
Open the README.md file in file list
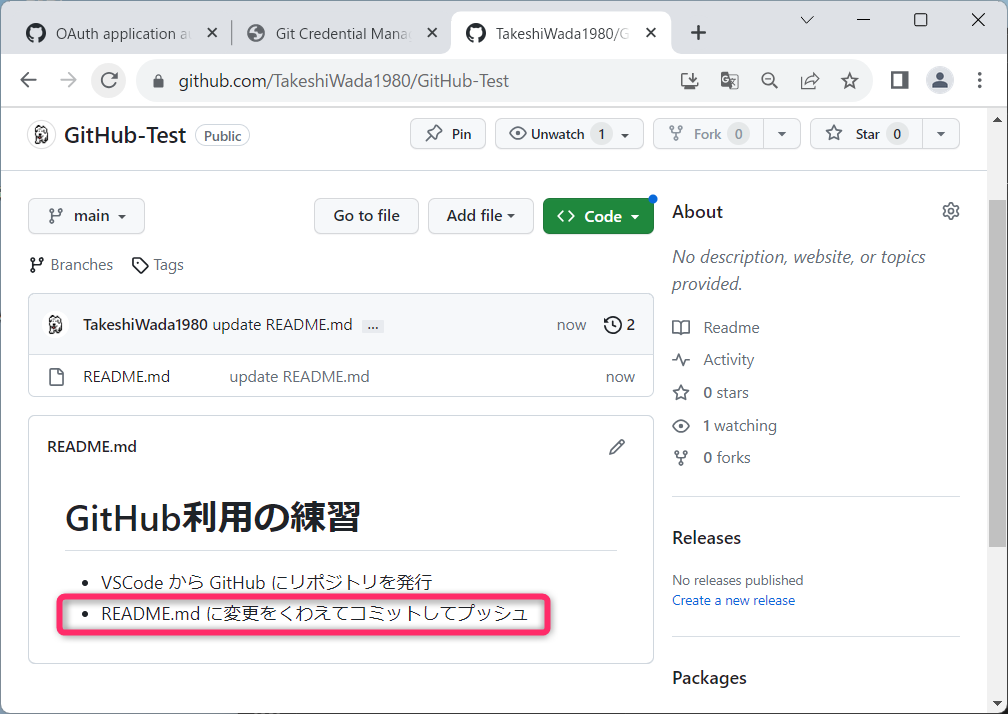pyautogui.click(x=126, y=377)
